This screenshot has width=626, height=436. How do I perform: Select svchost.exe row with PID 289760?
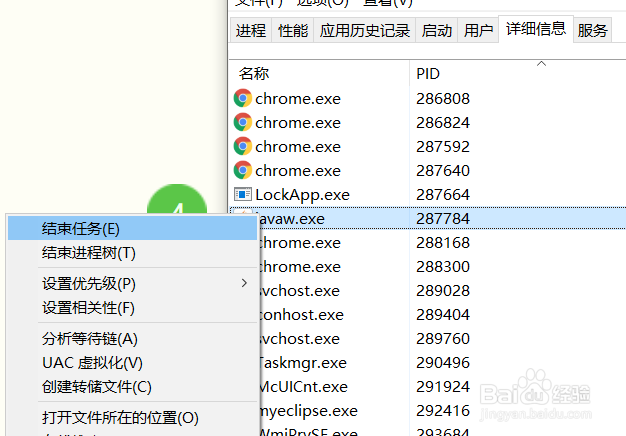(442, 339)
